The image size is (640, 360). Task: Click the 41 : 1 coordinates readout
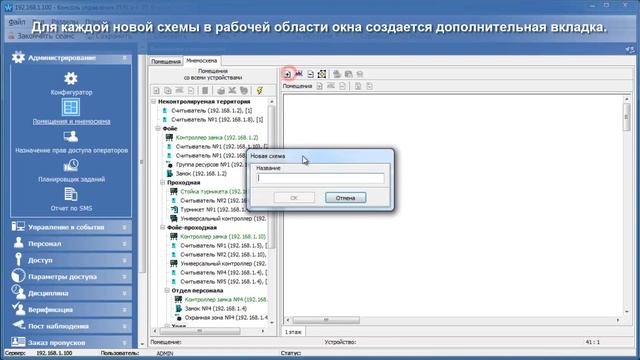(593, 342)
